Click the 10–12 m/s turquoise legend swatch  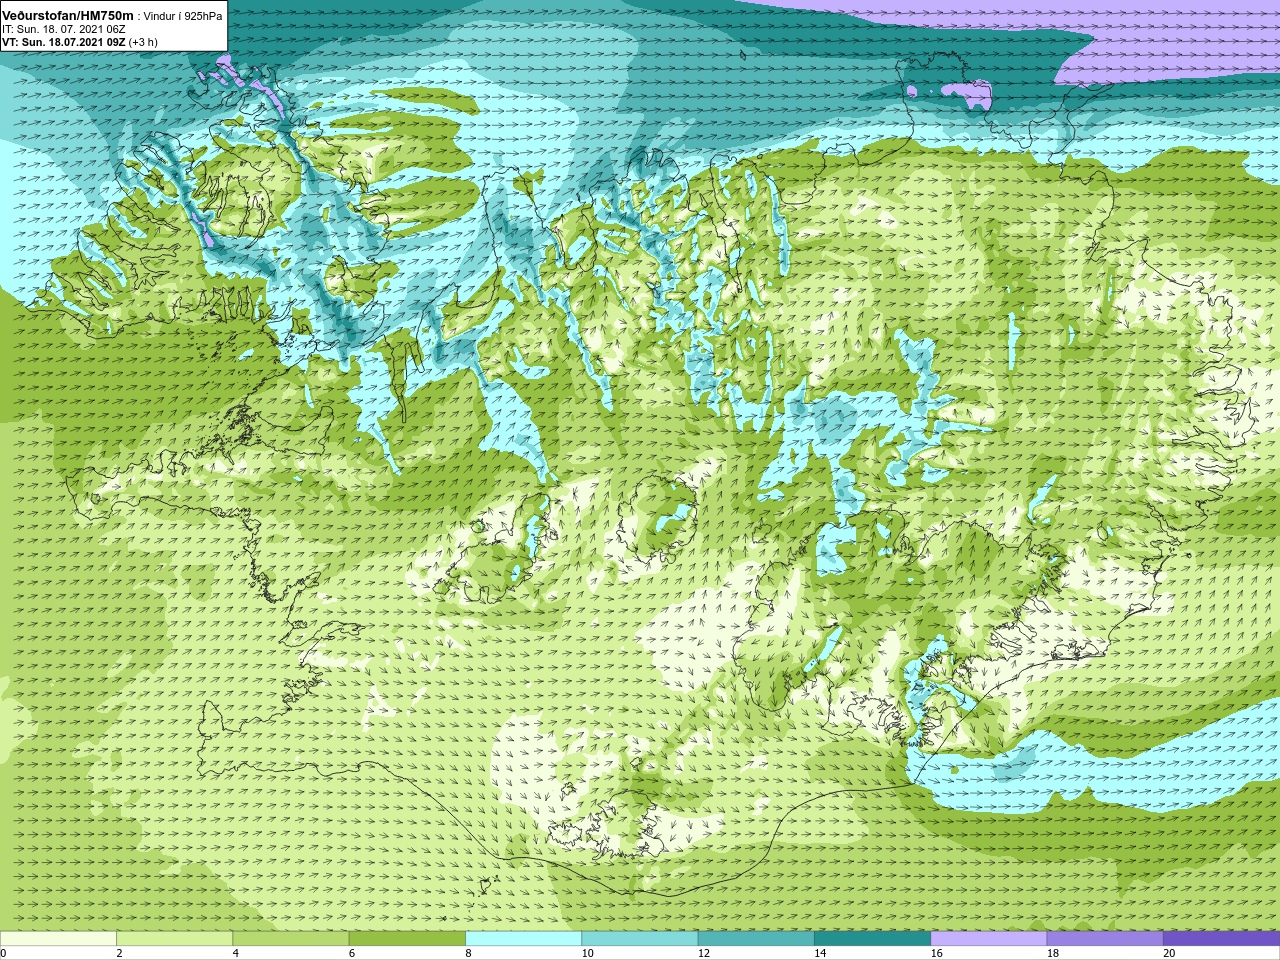[x=640, y=939]
